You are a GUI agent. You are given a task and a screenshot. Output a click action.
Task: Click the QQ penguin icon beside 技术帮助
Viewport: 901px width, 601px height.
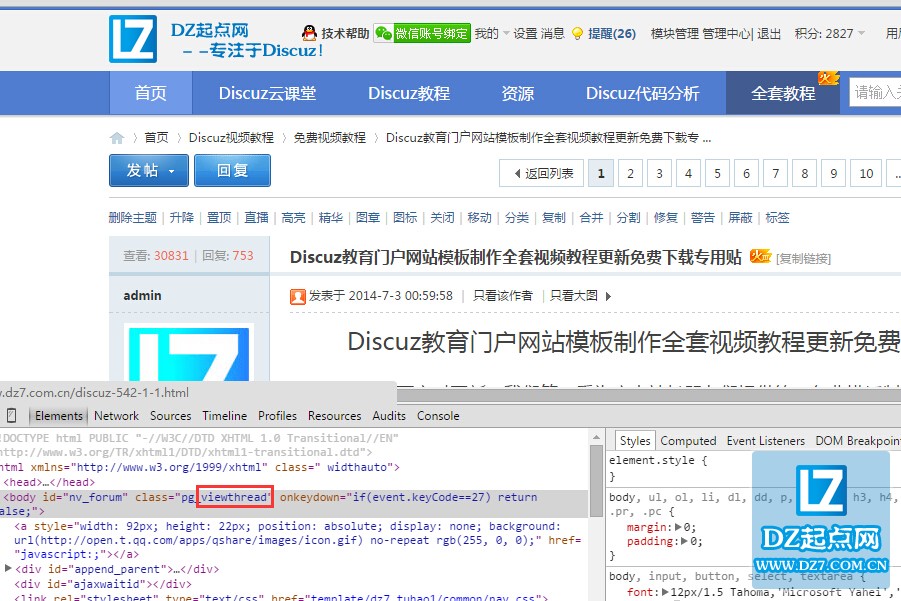309,33
